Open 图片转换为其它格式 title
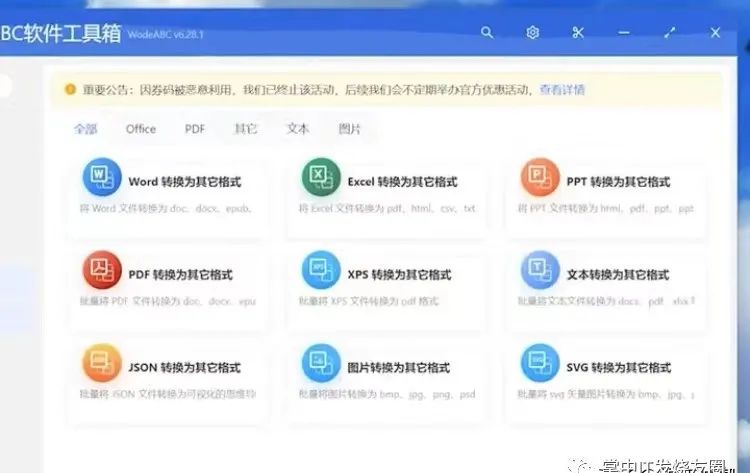This screenshot has height=473, width=750. [398, 367]
